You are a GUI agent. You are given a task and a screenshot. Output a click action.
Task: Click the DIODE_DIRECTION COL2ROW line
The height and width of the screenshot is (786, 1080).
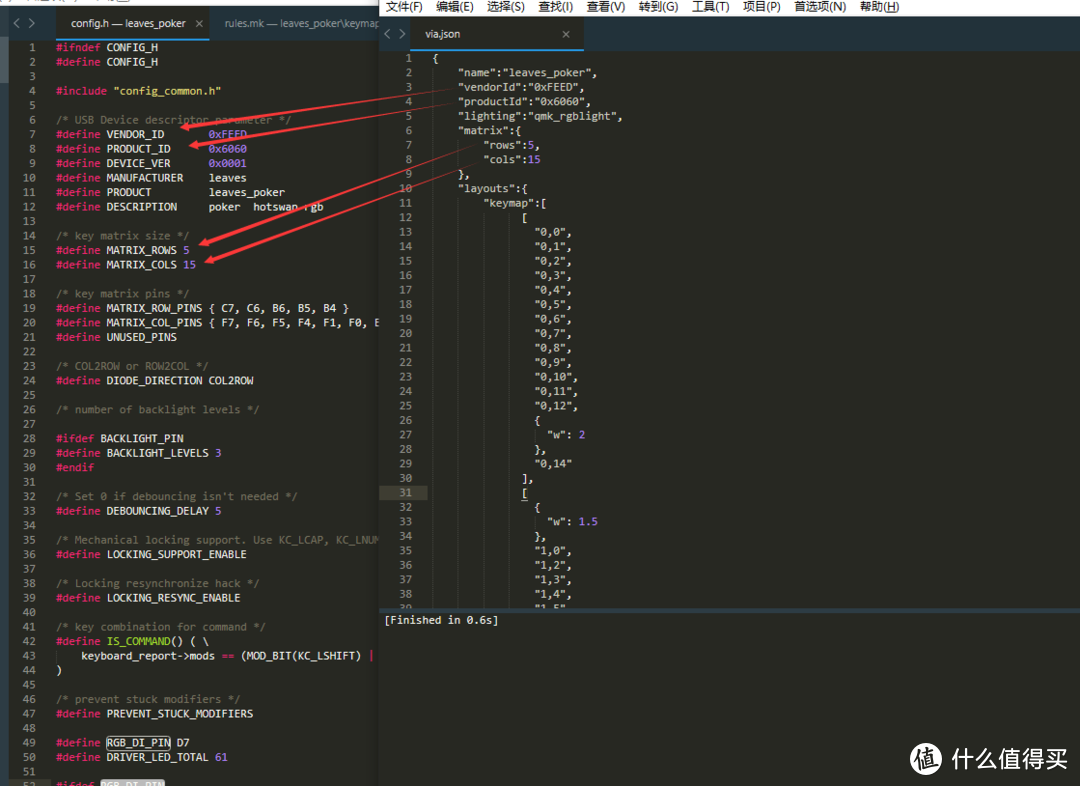point(154,380)
